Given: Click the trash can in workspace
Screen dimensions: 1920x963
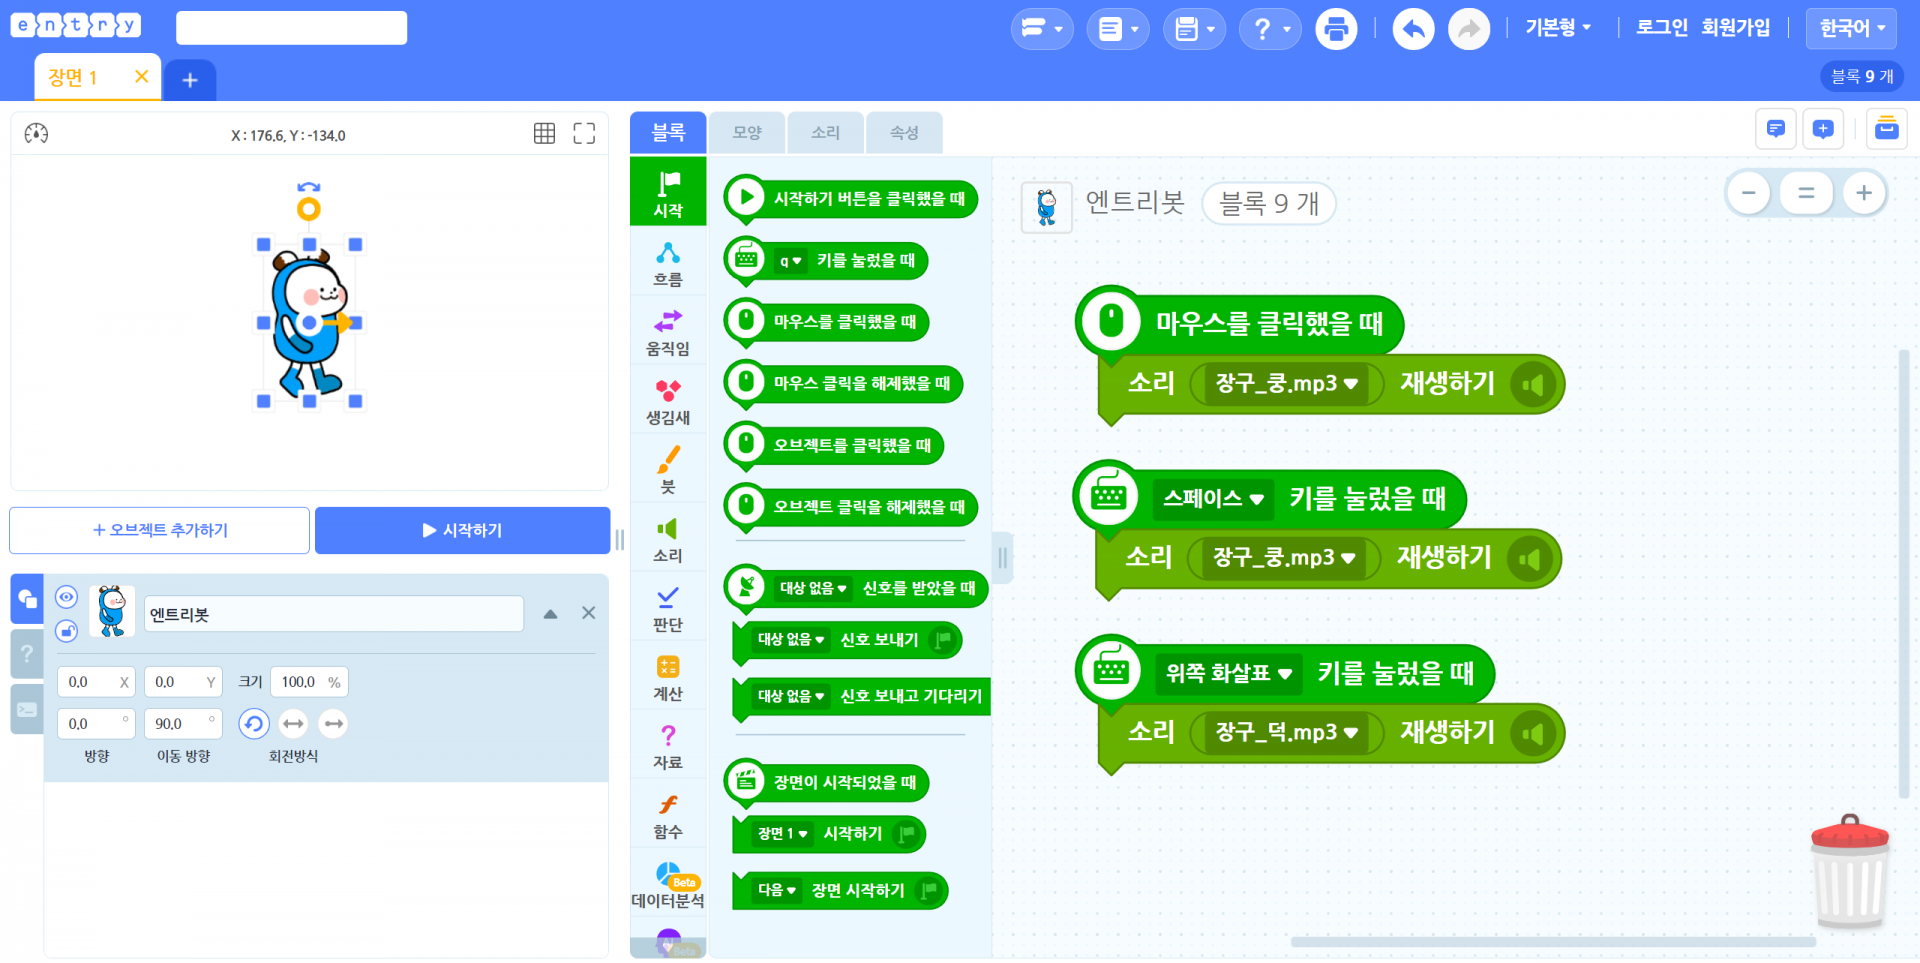Looking at the screenshot, I should 1850,872.
